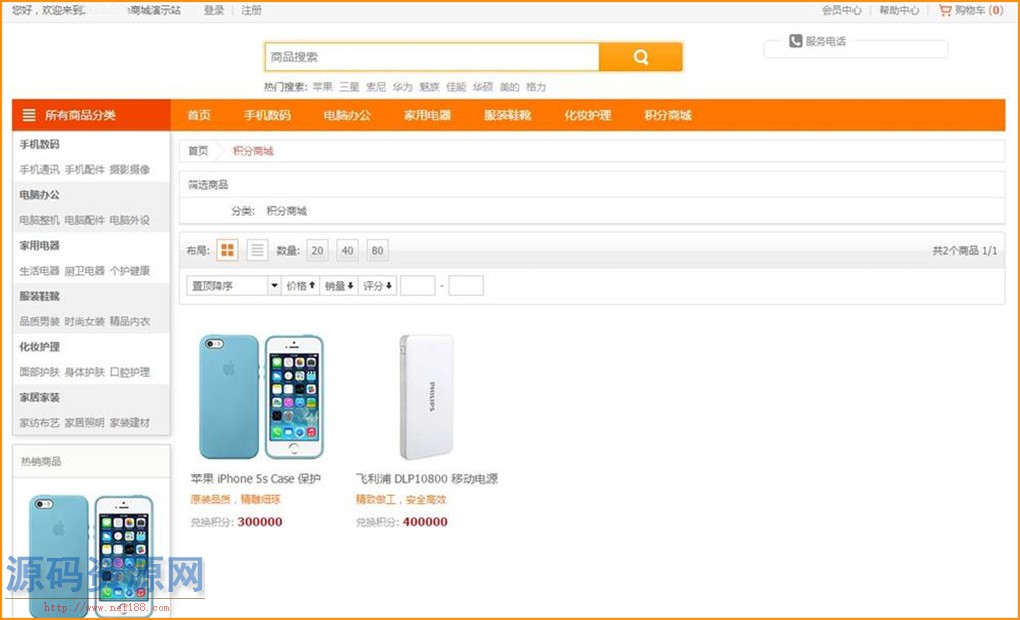Open the 积分商城 nav tab
Viewport: 1020px width, 620px height.
pos(667,115)
